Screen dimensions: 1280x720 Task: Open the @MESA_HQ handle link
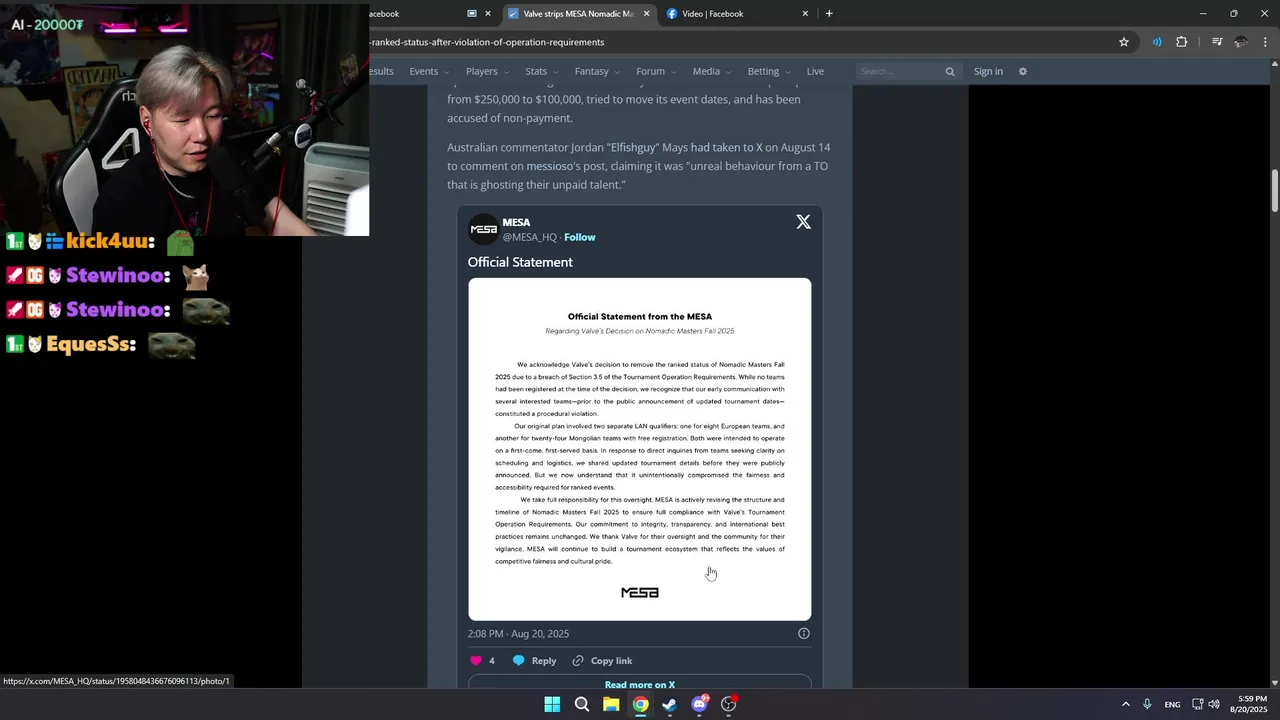tap(530, 237)
